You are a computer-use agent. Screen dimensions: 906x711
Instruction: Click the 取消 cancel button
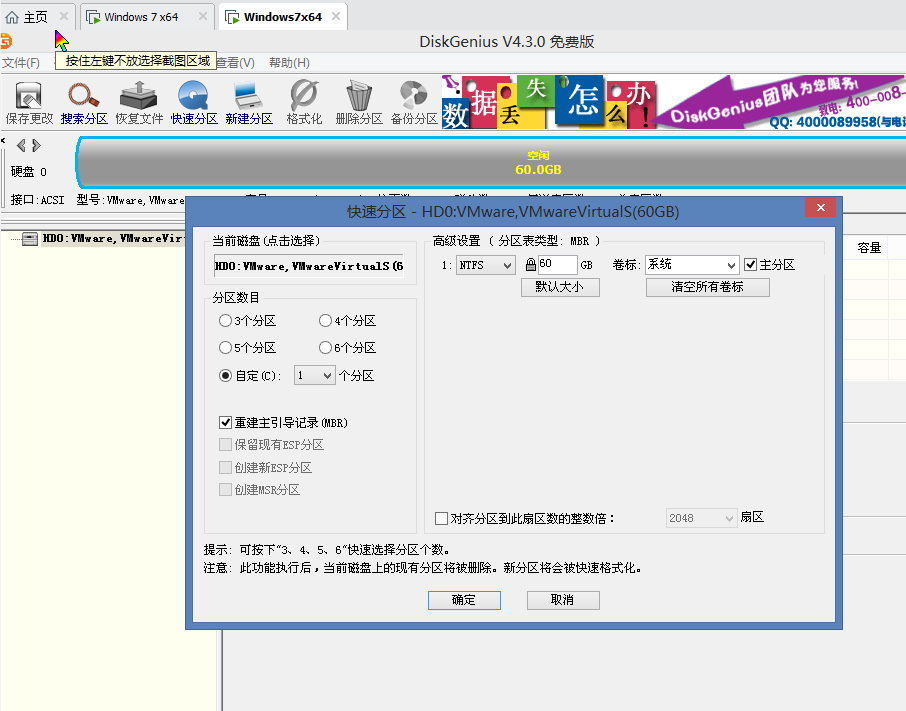(x=563, y=600)
